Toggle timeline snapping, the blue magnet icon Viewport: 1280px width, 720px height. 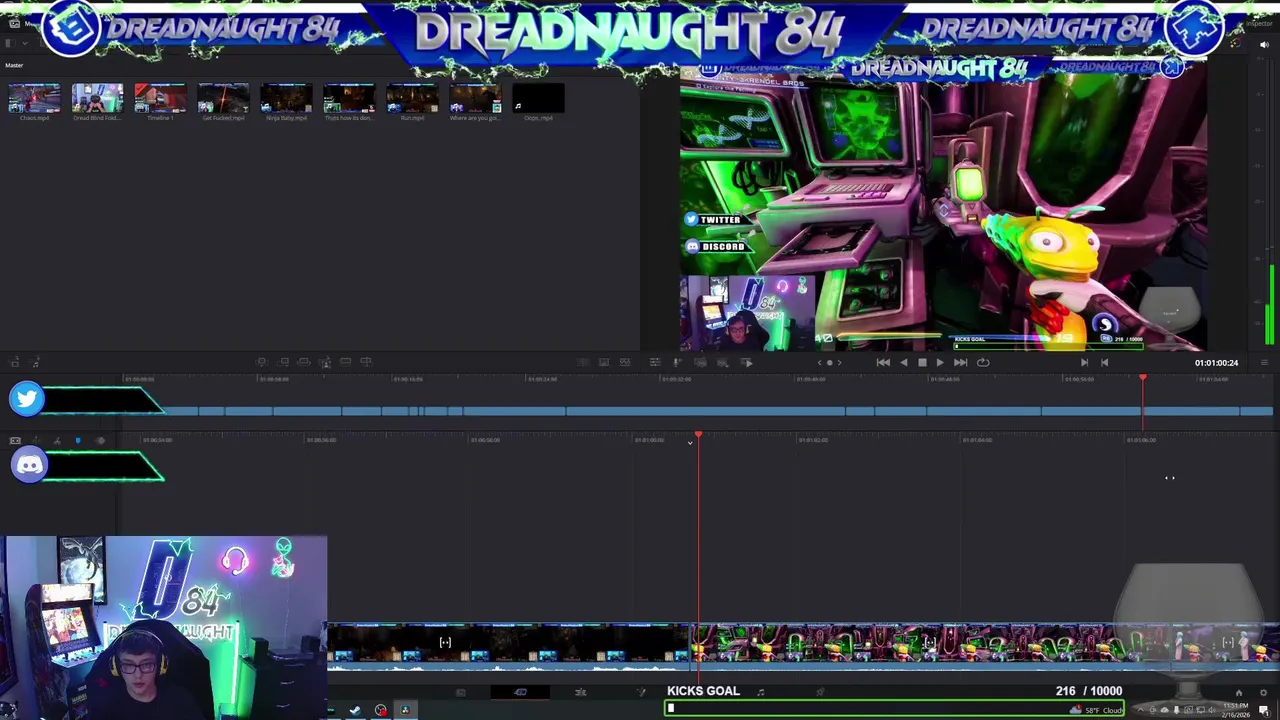click(x=78, y=441)
